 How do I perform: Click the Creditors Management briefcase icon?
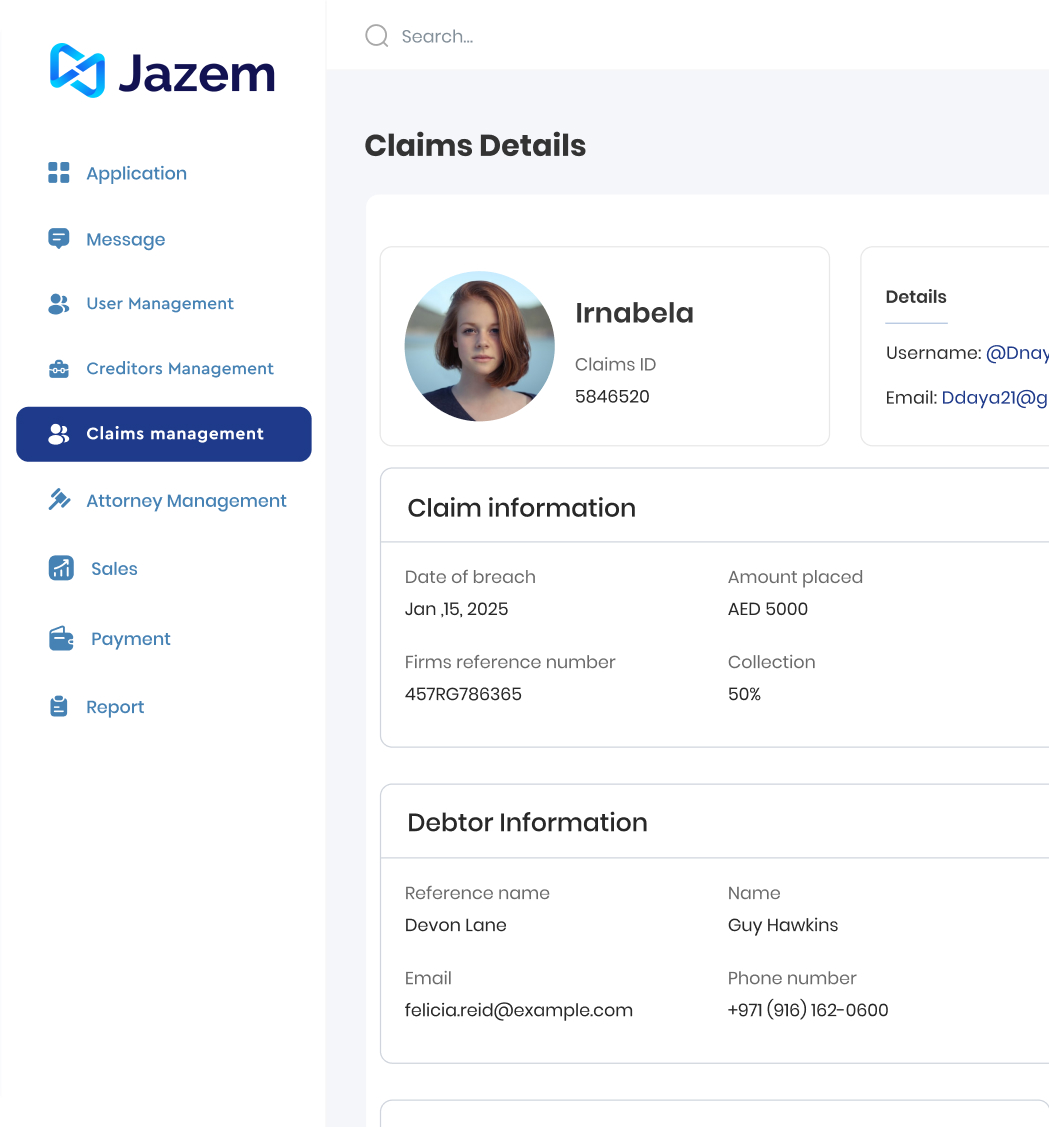pyautogui.click(x=59, y=369)
